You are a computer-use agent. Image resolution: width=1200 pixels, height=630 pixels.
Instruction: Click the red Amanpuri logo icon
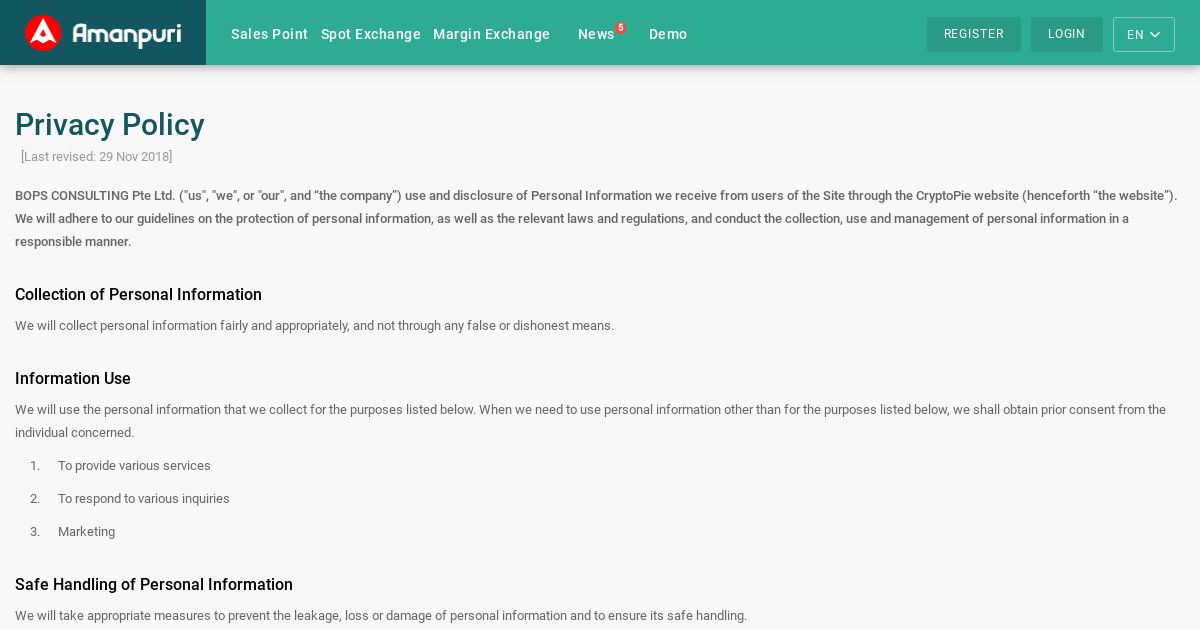click(x=43, y=33)
